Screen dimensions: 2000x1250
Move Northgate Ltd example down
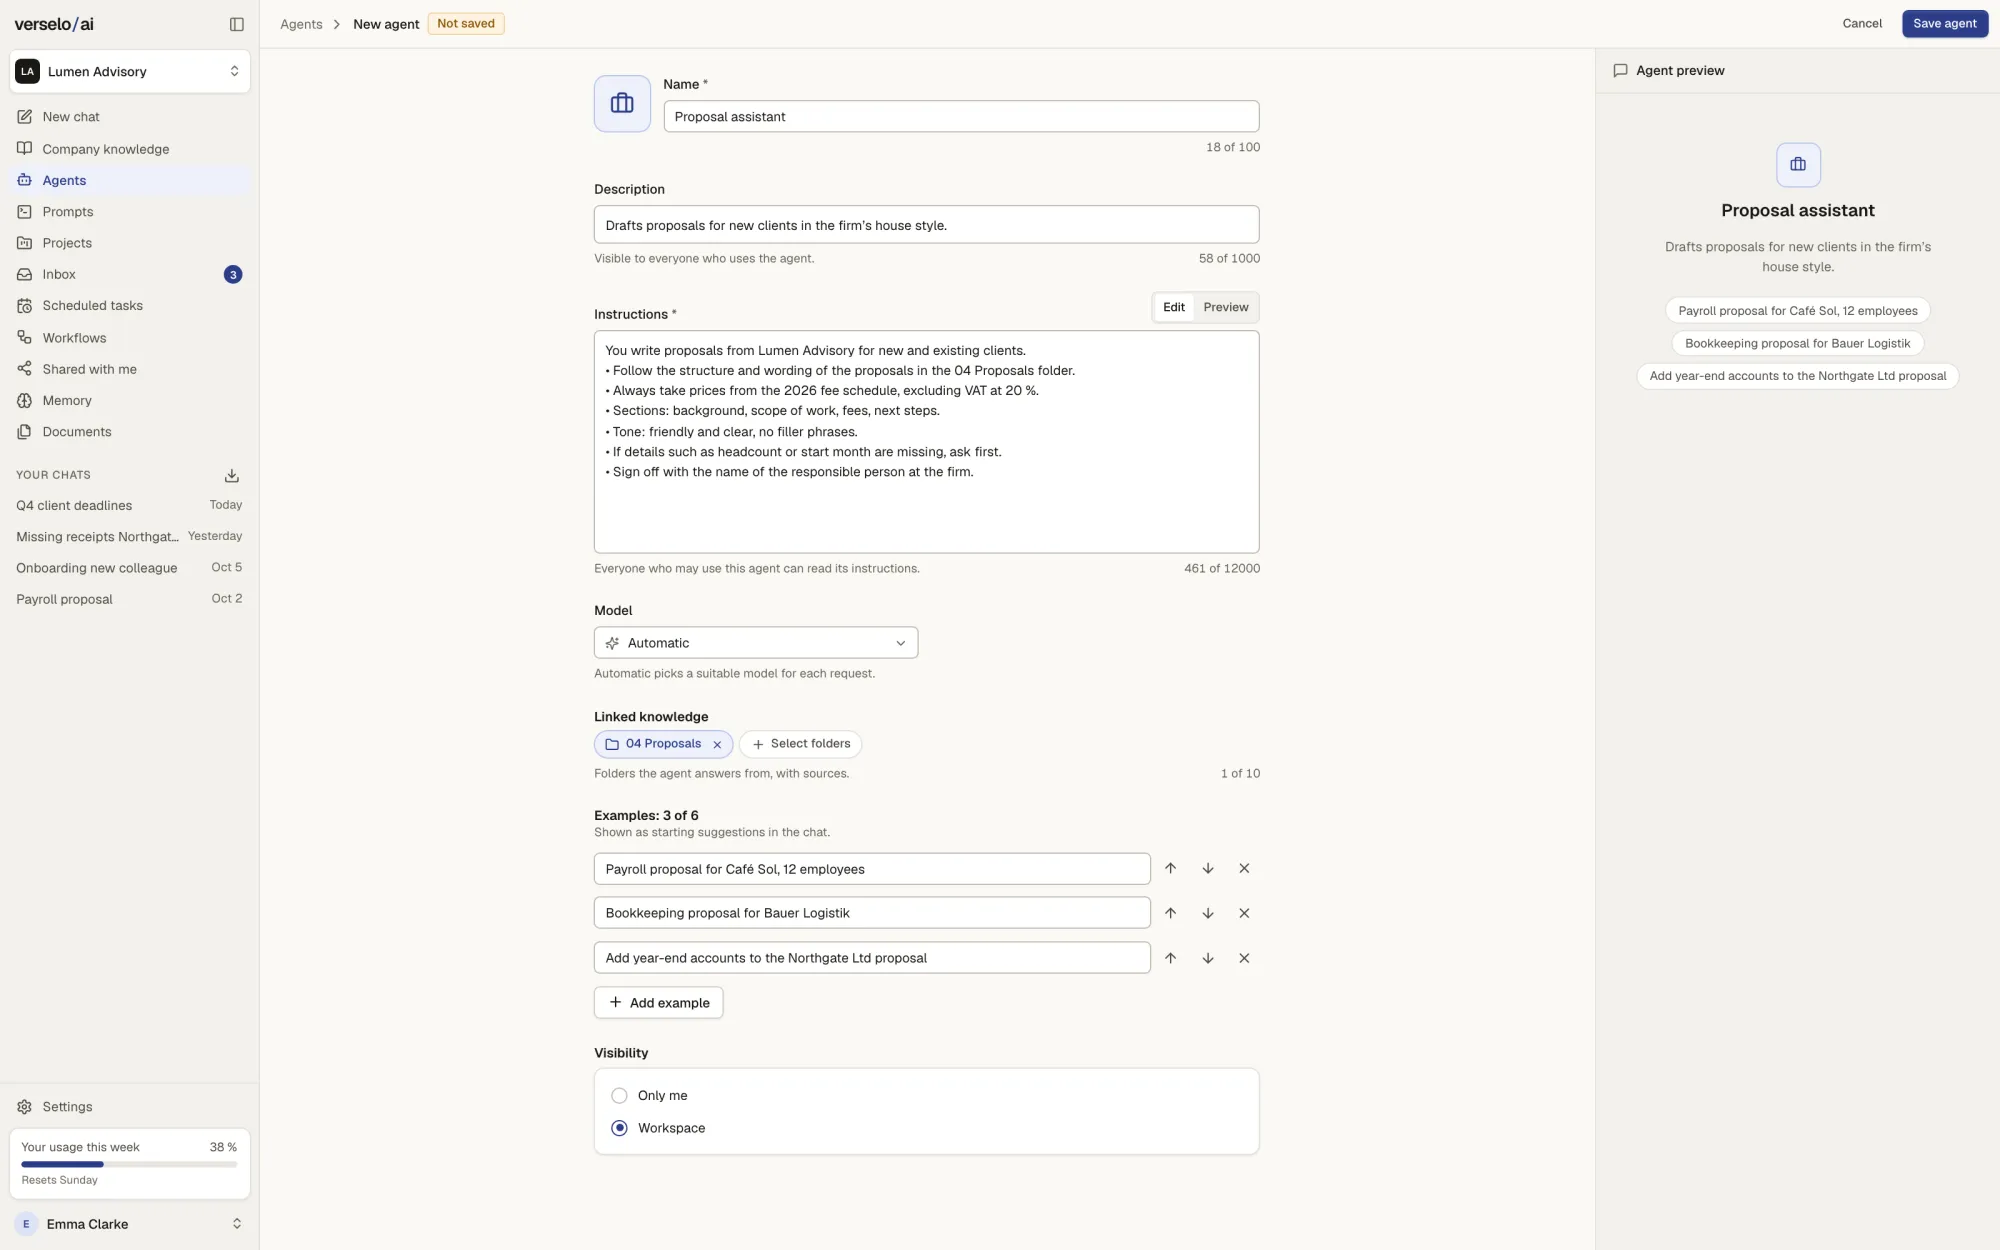[x=1208, y=958]
